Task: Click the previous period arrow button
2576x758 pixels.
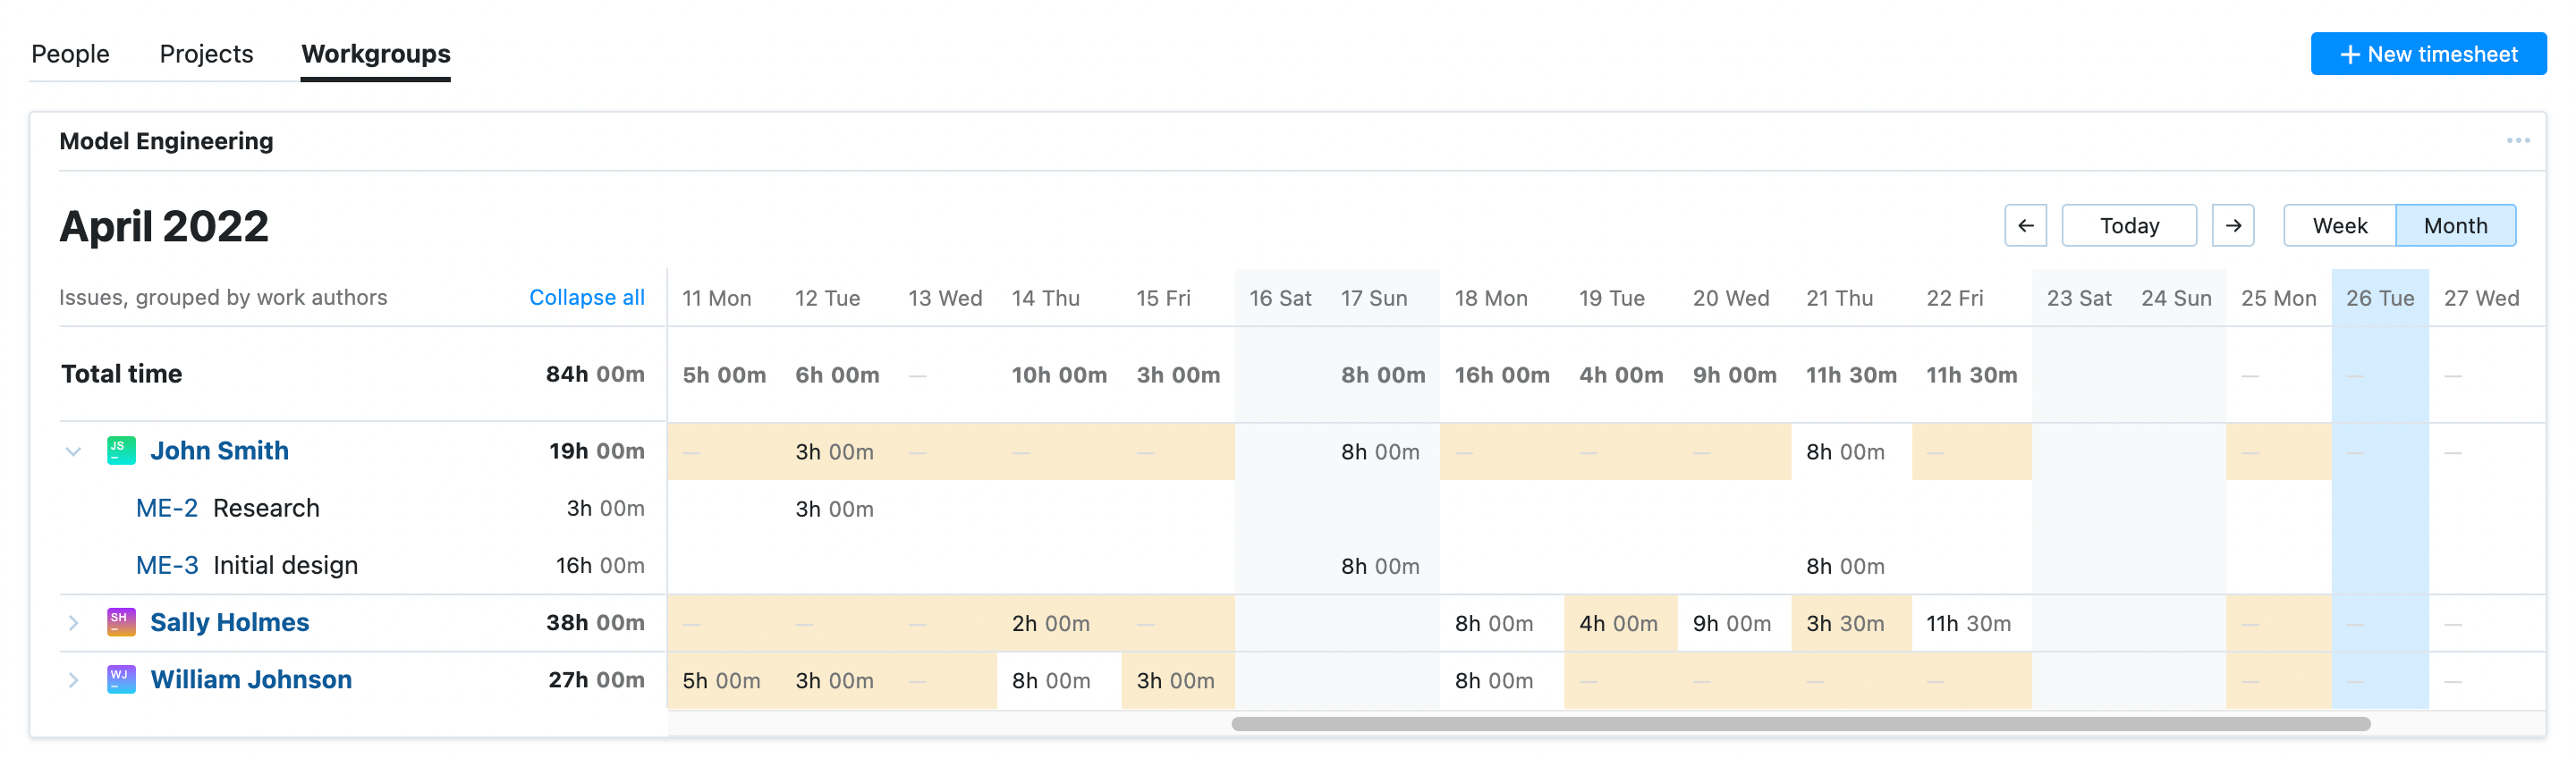Action: pyautogui.click(x=2025, y=225)
